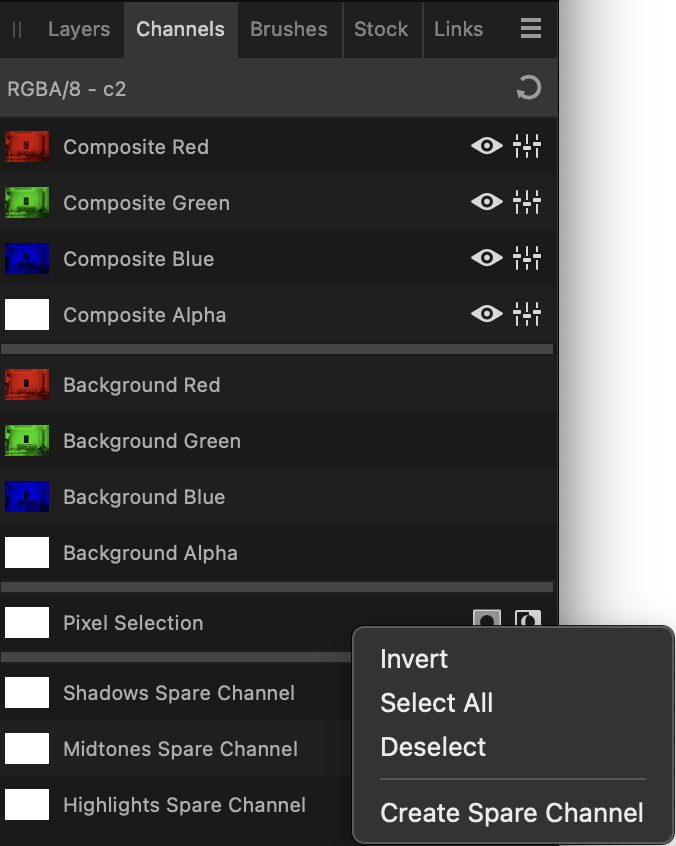Viewport: 676px width, 846px height.
Task: Click Composite Alpha channel edit sliders icon
Action: [x=527, y=315]
